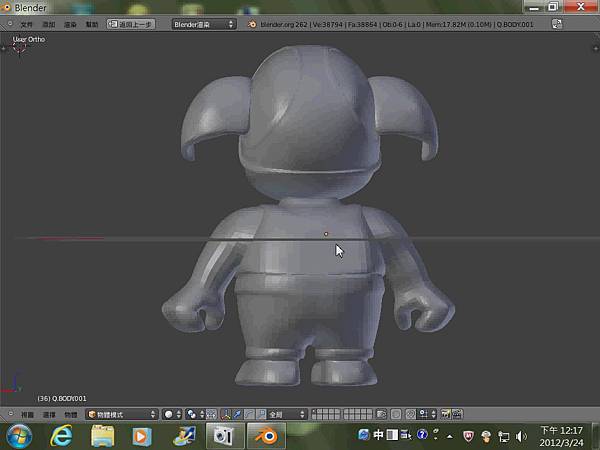Select the translate manipulator arrow icon
Screen dimensions: 600x450
tap(239, 414)
